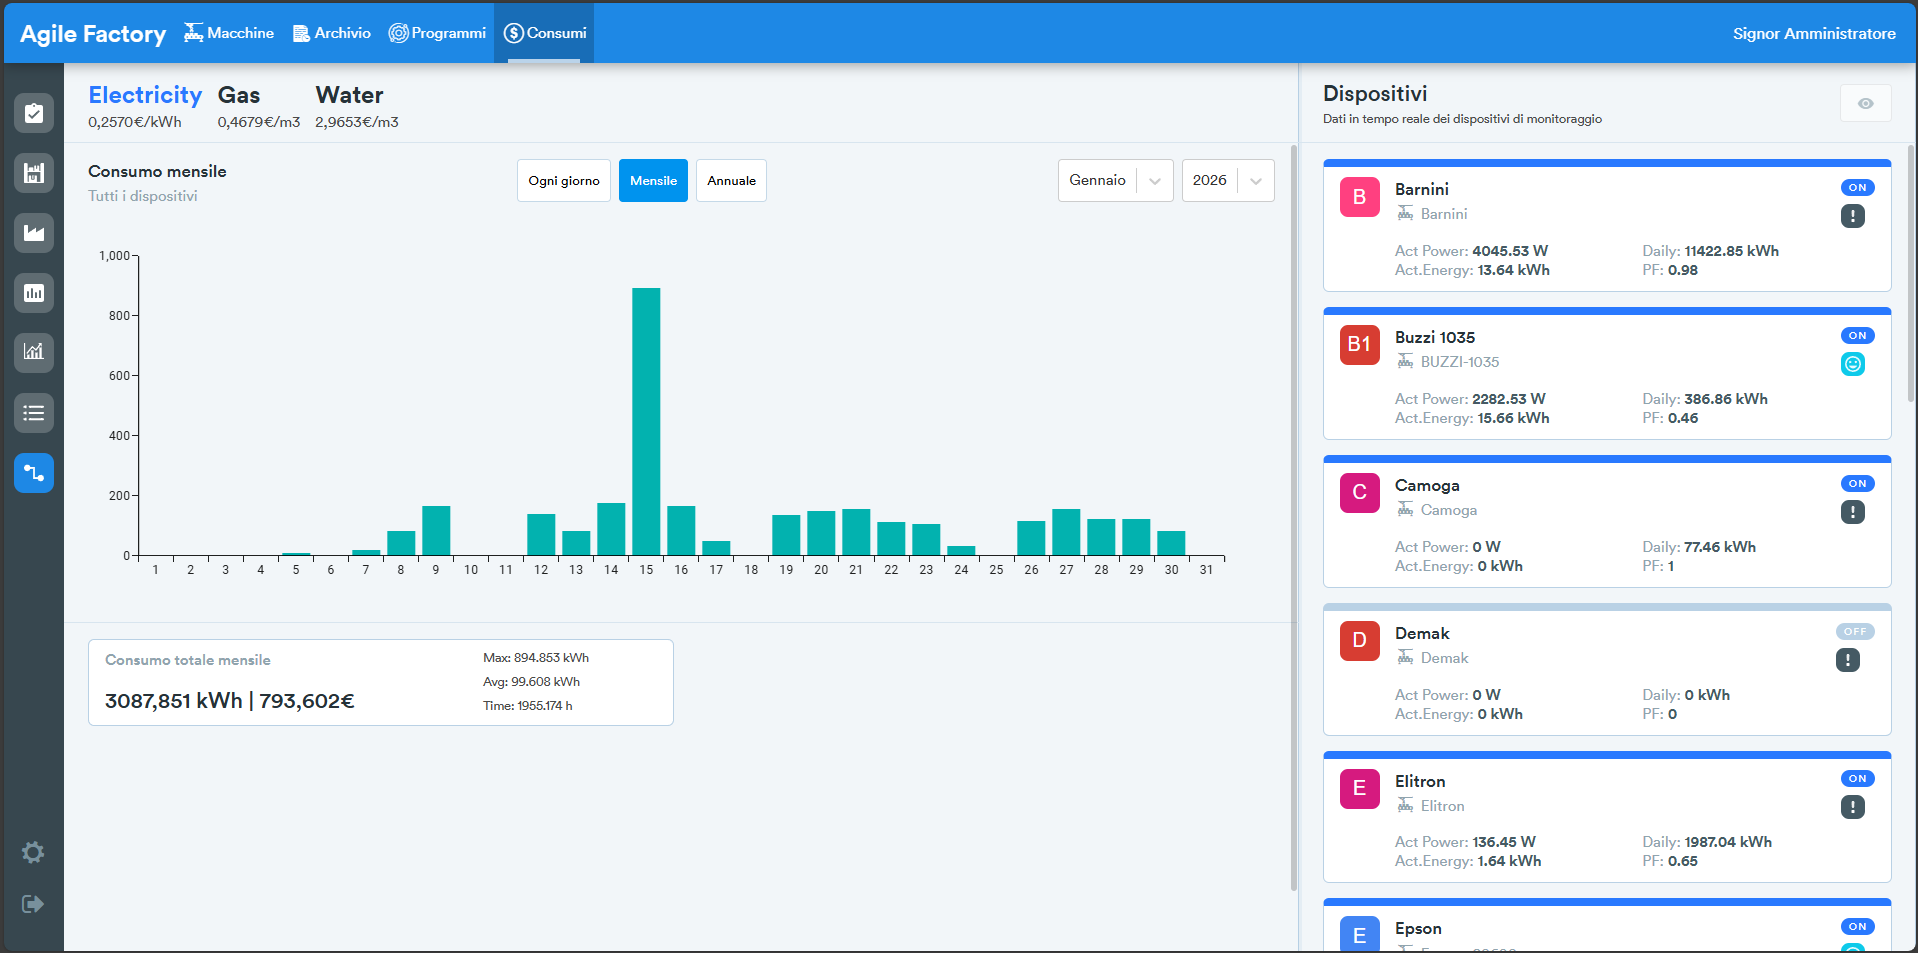Open the trend line analytics sidebar icon
Image resolution: width=1918 pixels, height=953 pixels.
tap(34, 352)
